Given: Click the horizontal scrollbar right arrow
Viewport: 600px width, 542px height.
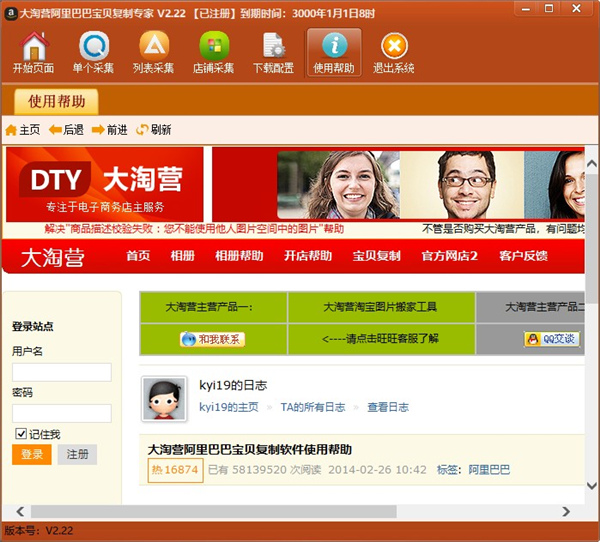Looking at the screenshot, I should pyautogui.click(x=566, y=511).
